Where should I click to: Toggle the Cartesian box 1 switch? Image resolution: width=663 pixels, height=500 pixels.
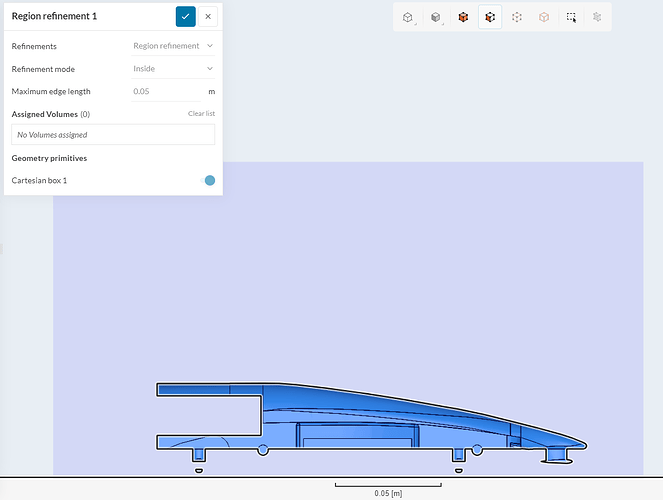point(208,180)
